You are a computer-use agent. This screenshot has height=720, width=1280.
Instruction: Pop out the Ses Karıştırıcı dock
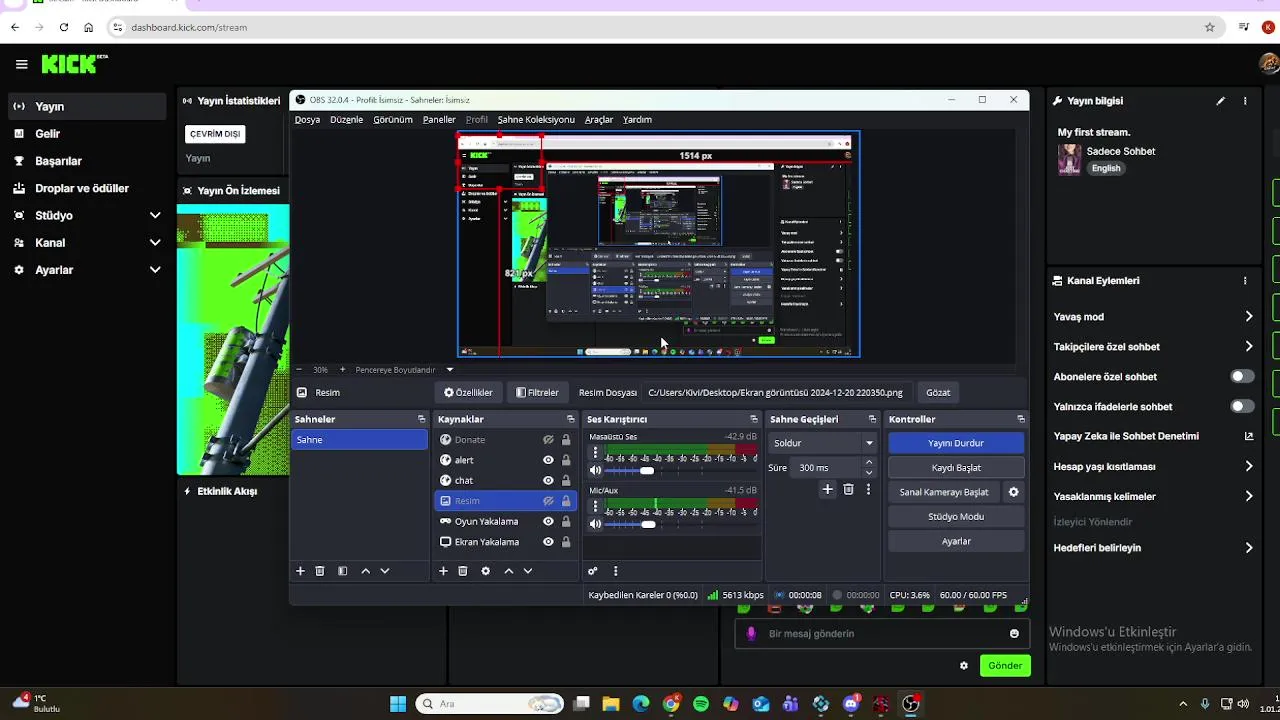click(753, 419)
